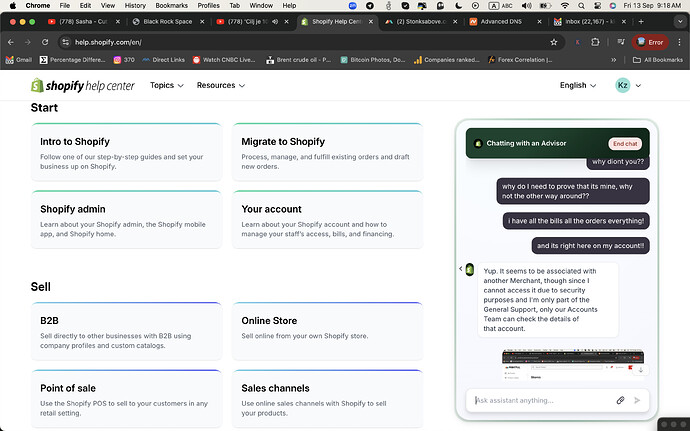Open the Forex Correlation bookmark
The height and width of the screenshot is (431, 690).
point(521,60)
